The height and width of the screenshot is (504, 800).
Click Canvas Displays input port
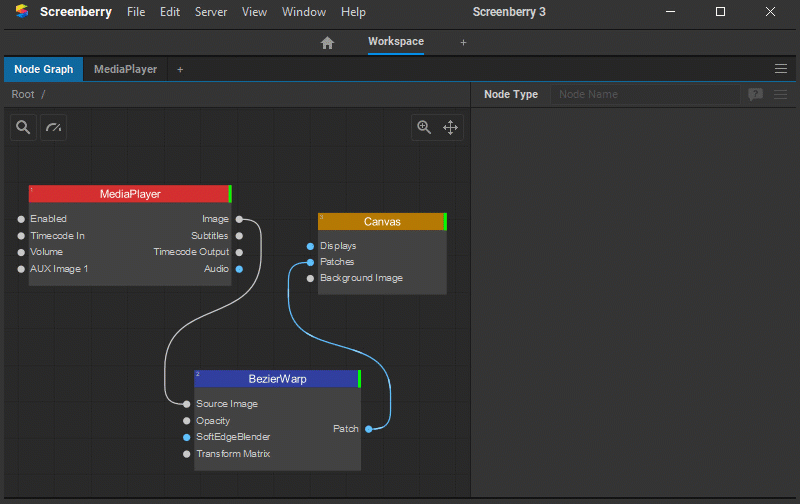point(310,246)
